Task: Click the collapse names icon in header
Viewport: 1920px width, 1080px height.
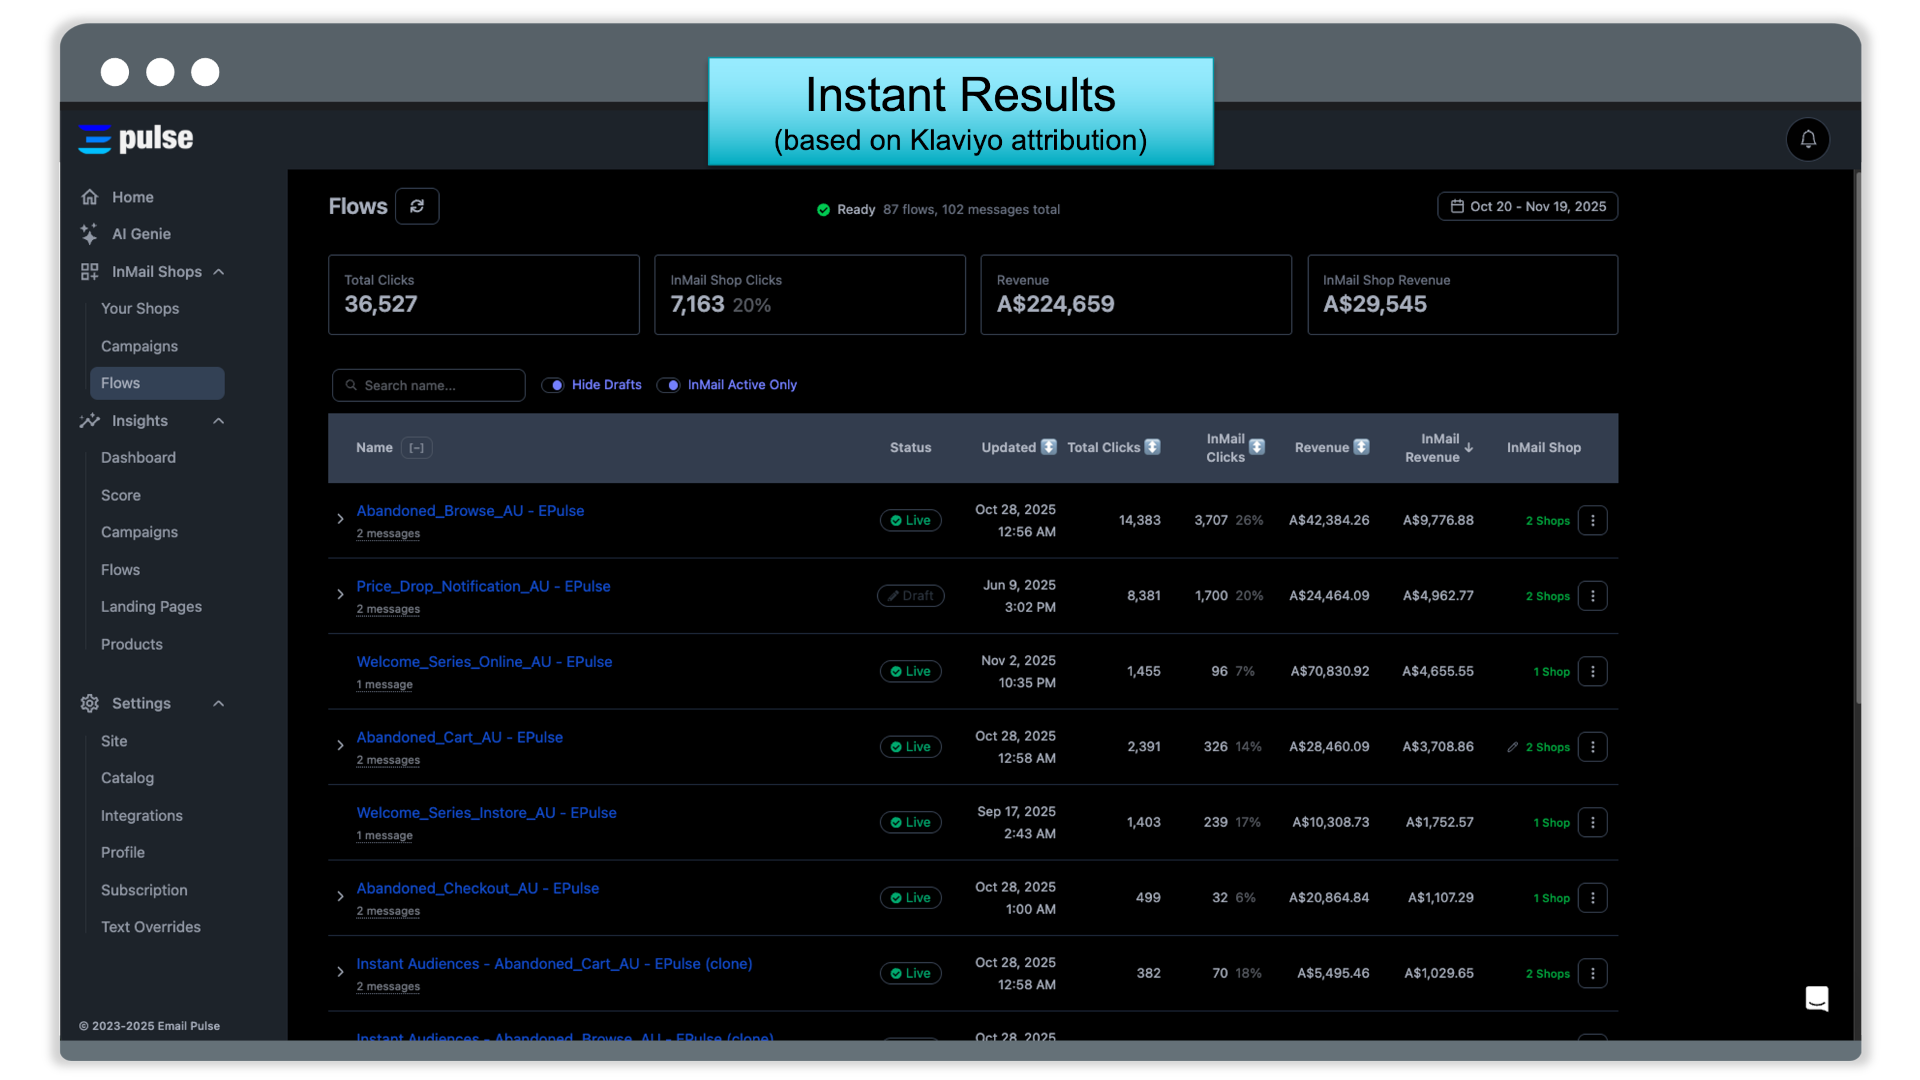Action: pos(417,448)
